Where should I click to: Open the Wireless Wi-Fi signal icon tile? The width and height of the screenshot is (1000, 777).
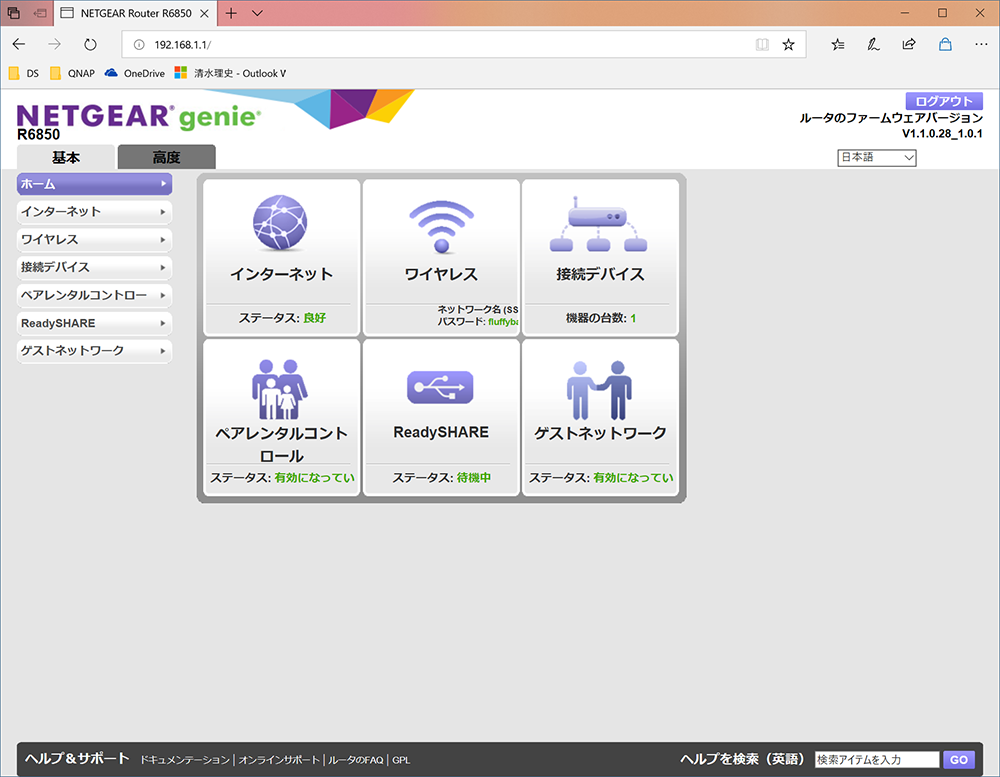[441, 226]
